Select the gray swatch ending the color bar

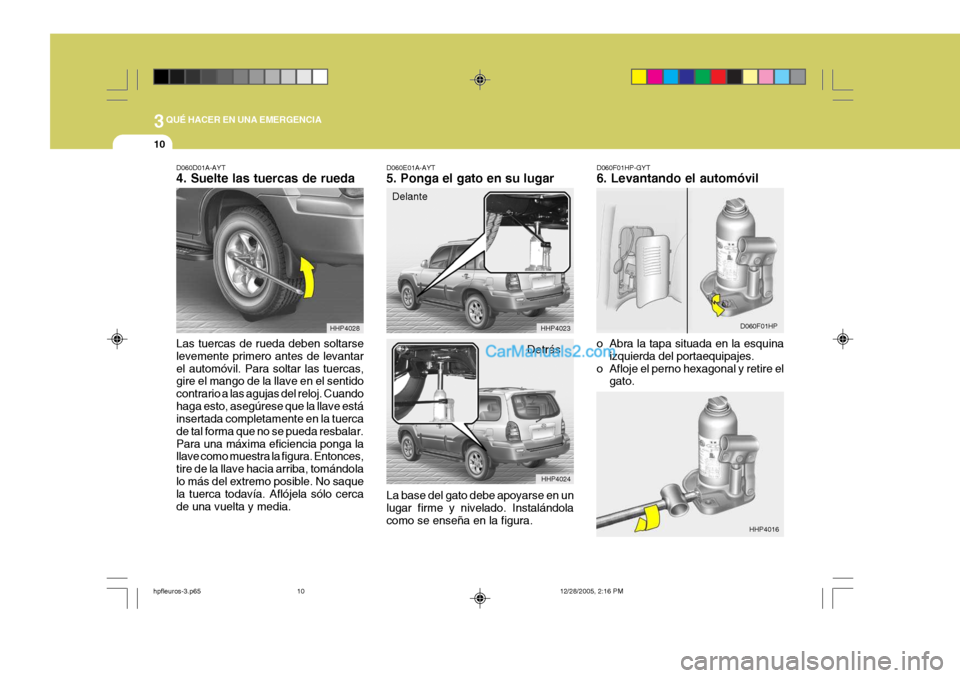tap(798, 77)
